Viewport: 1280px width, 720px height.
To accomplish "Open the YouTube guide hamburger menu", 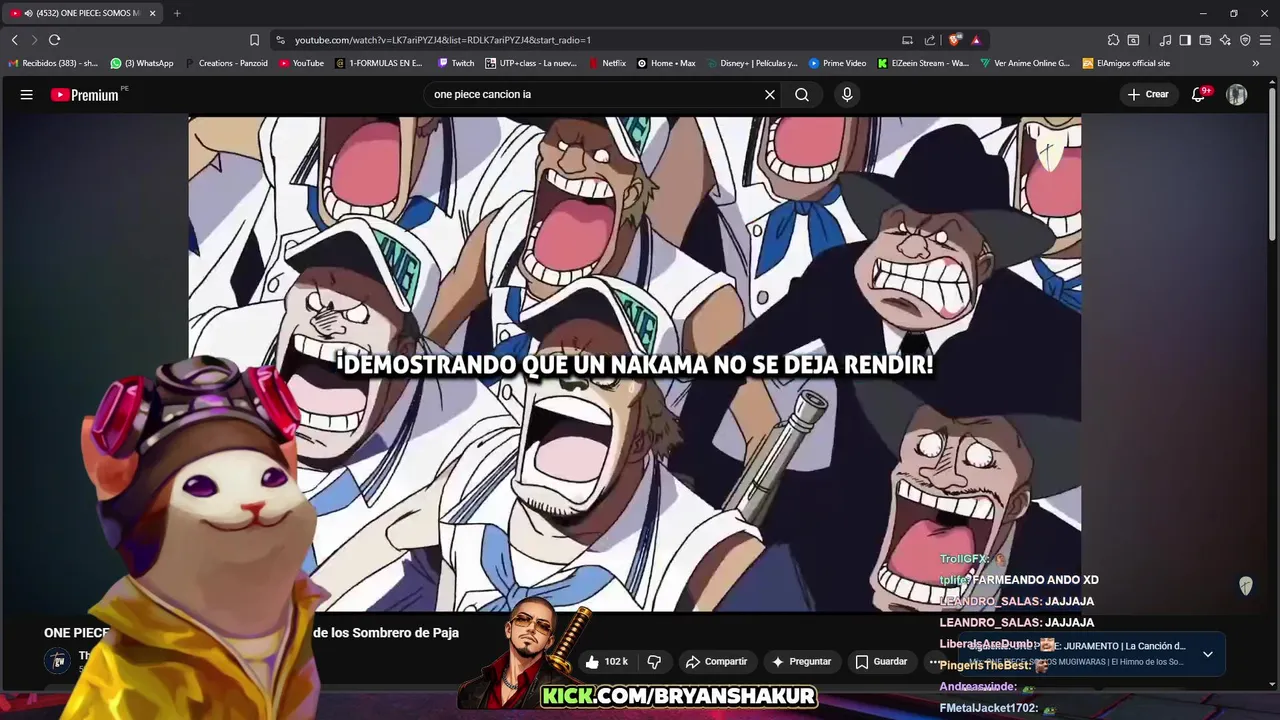I will (x=27, y=95).
